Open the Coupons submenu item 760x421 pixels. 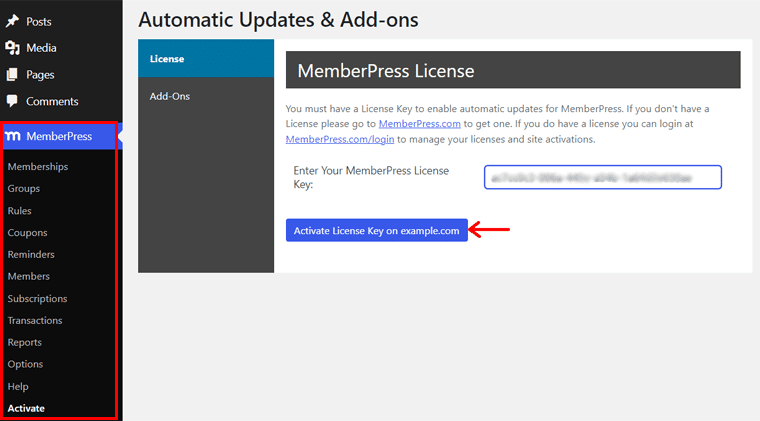[27, 233]
